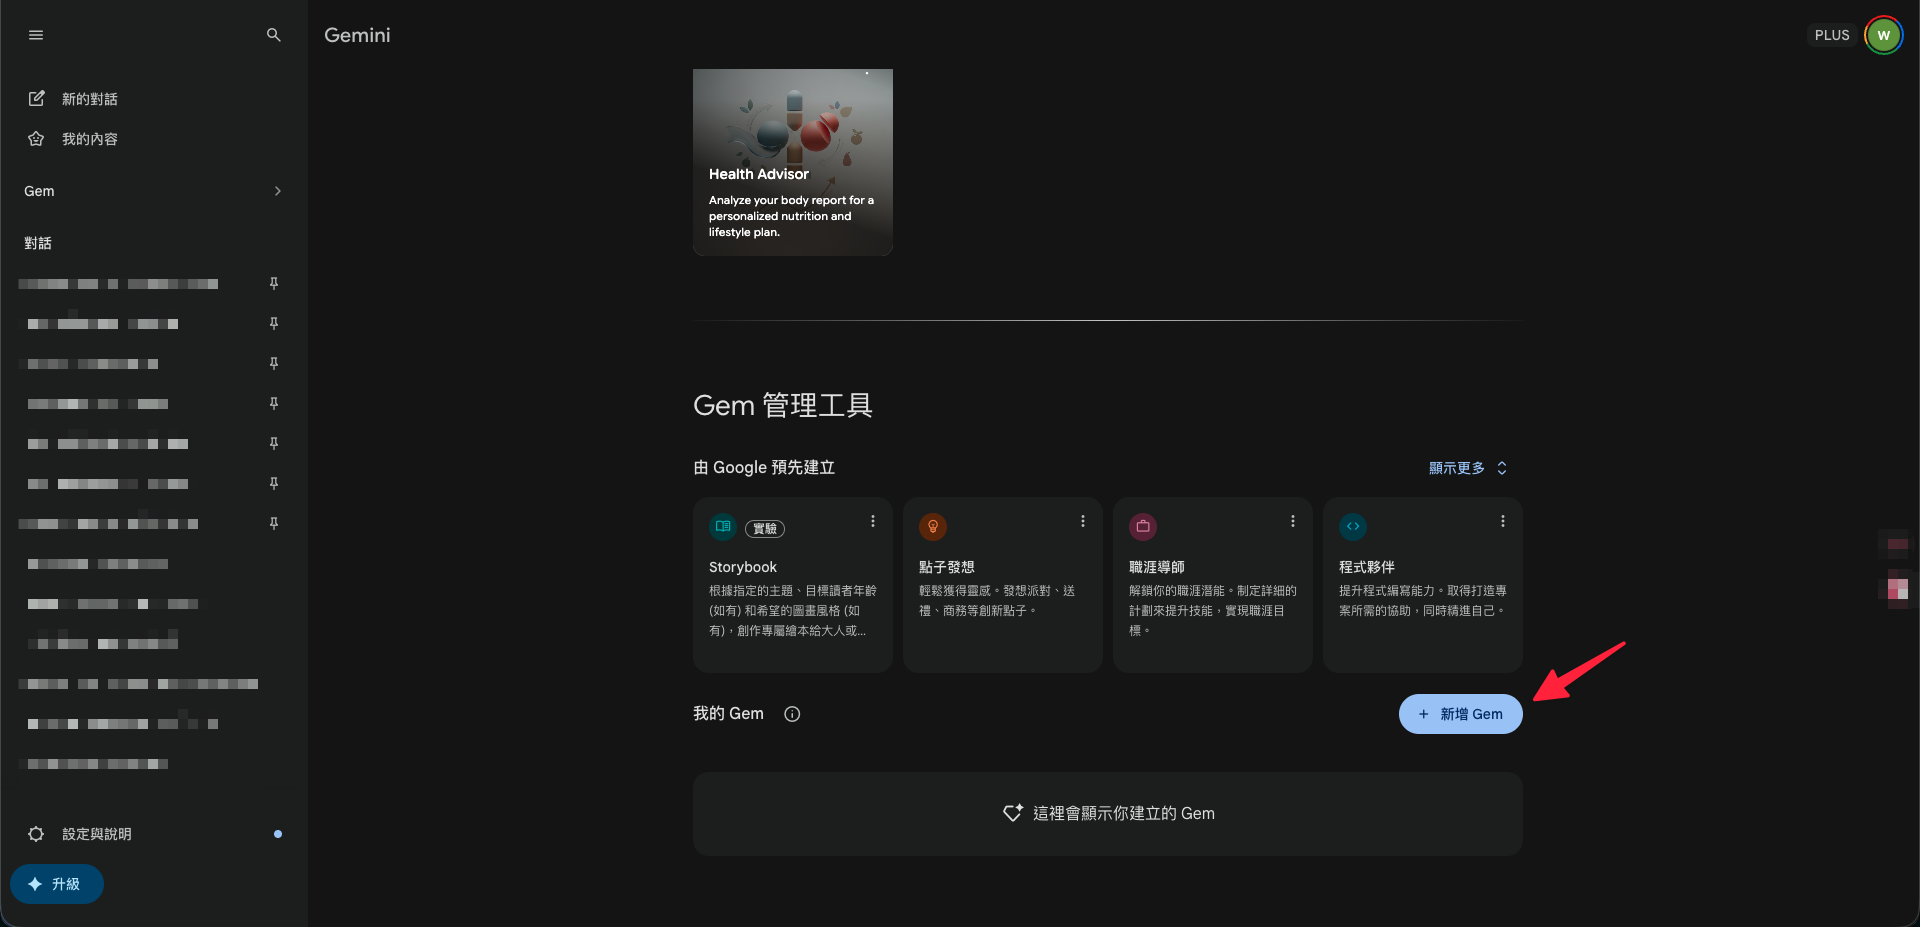
Task: Click the 職涯導師 briefcase icon
Action: point(1143,526)
